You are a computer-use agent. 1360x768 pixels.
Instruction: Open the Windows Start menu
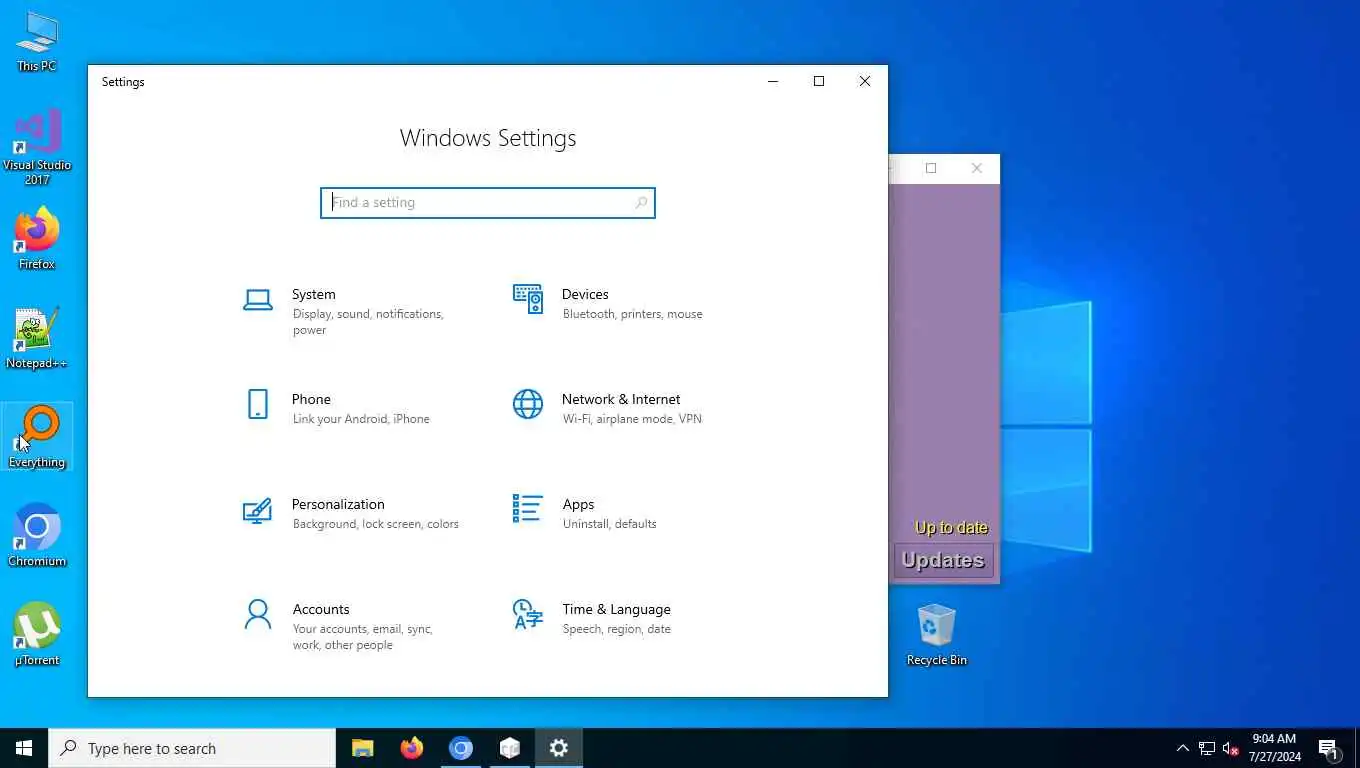click(24, 748)
